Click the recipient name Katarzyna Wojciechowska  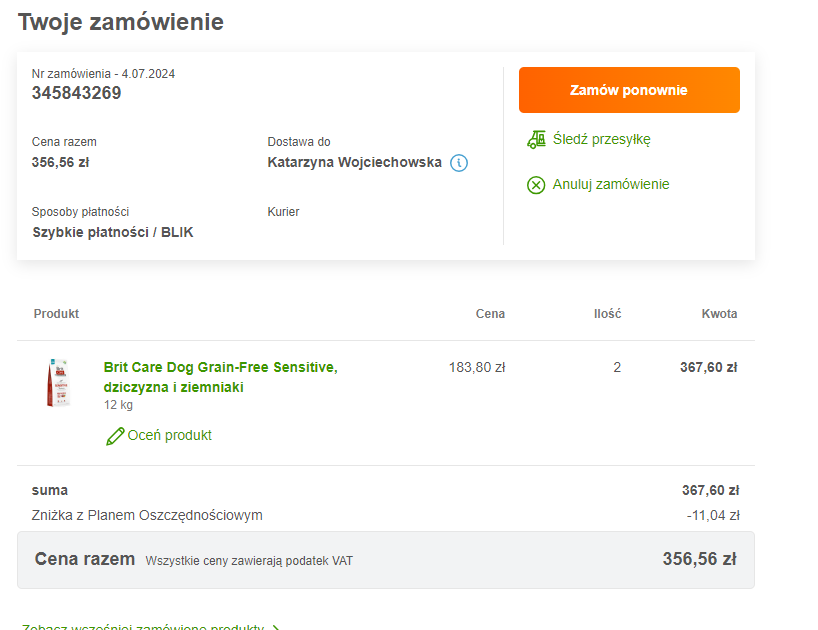(354, 162)
